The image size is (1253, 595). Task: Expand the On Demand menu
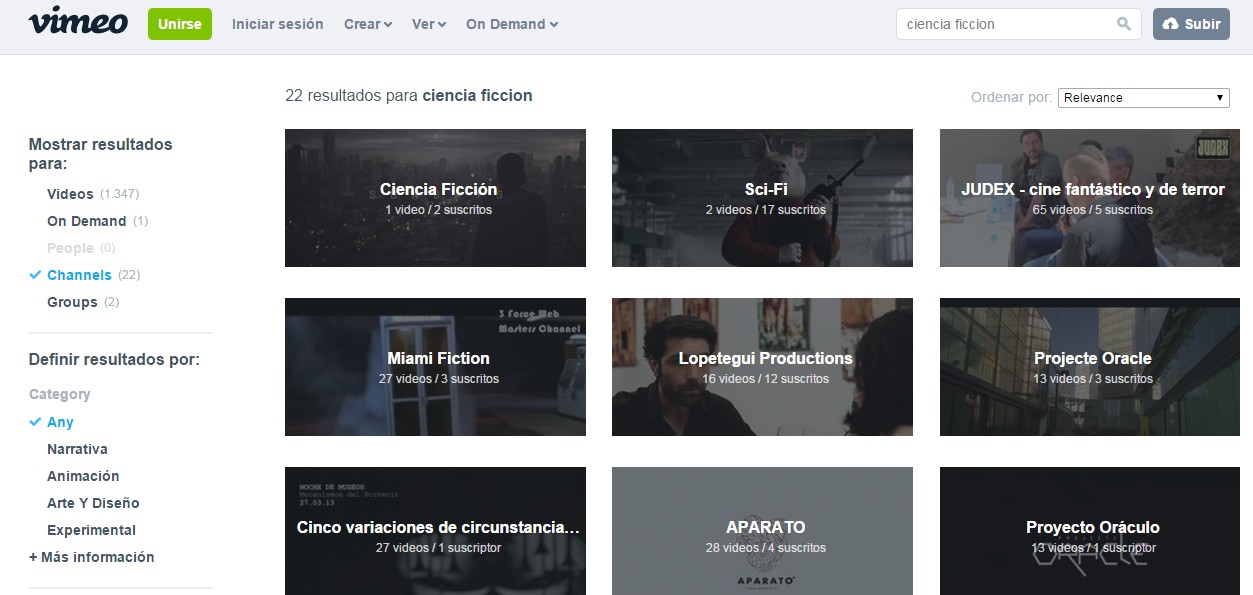511,24
